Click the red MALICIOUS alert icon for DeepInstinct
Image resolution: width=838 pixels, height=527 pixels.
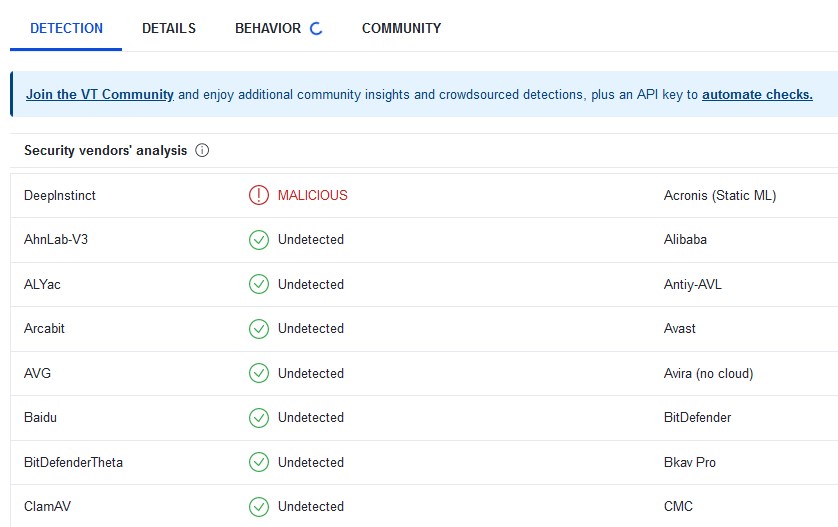click(259, 195)
